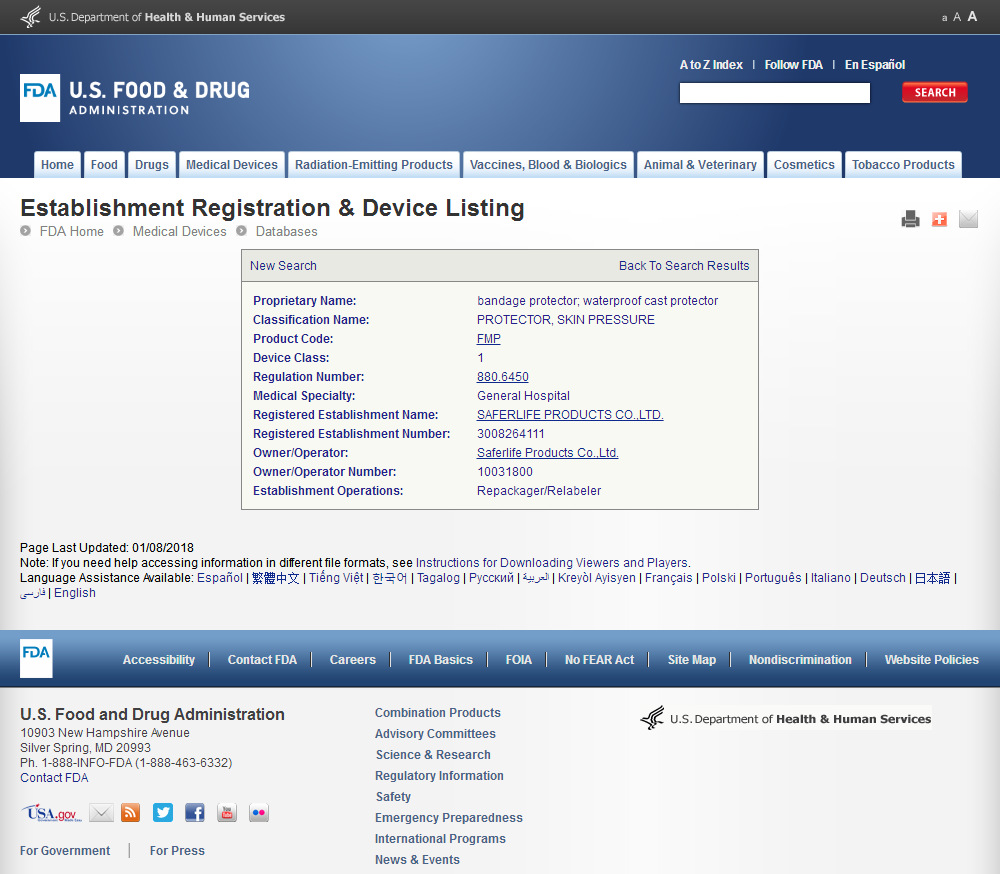Click Contact FDA under phone number
Screen dimensions: 1000x874
pos(54,778)
